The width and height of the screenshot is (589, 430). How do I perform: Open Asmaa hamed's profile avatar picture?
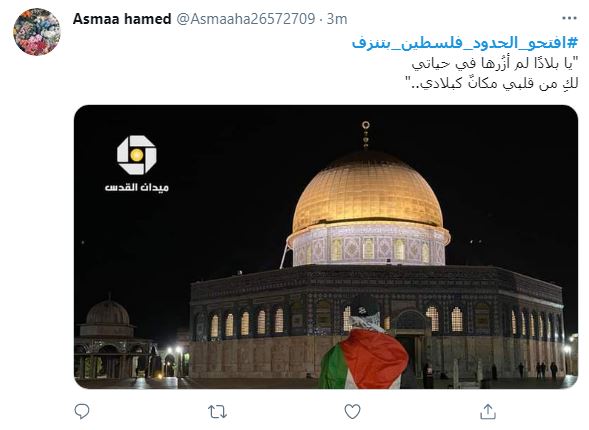pos(37,32)
